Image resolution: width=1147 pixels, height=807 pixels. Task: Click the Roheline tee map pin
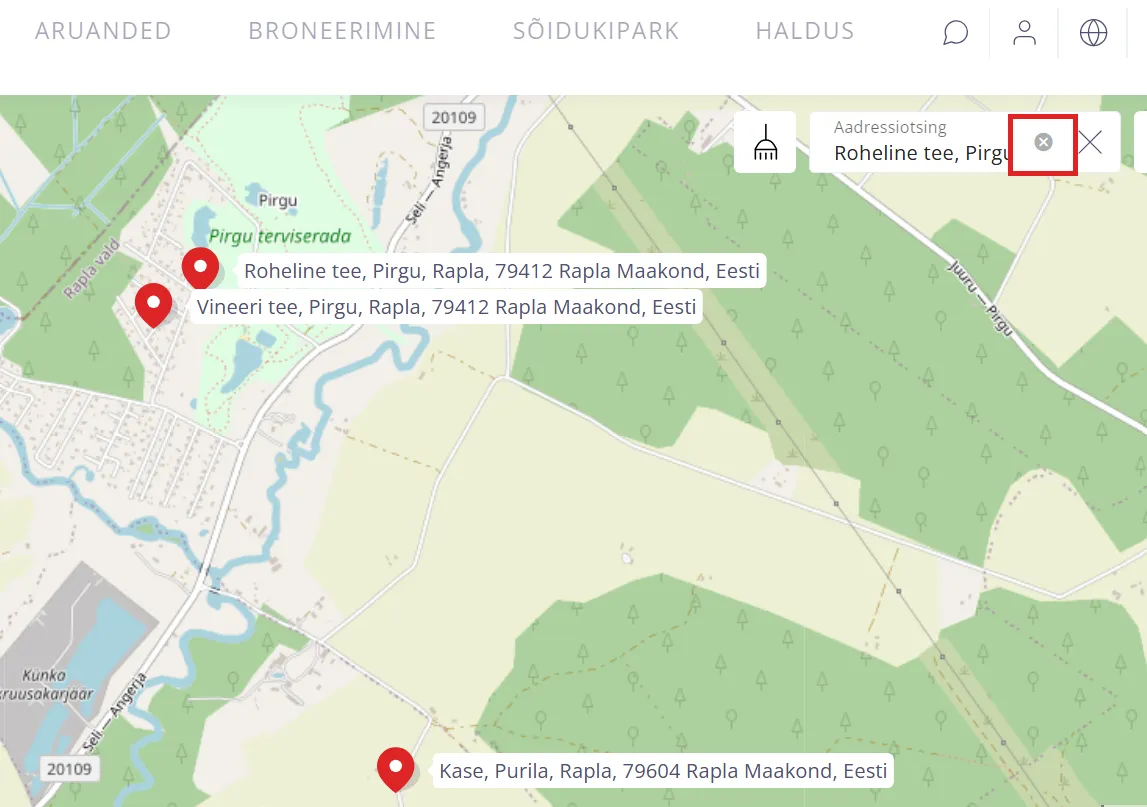click(200, 268)
